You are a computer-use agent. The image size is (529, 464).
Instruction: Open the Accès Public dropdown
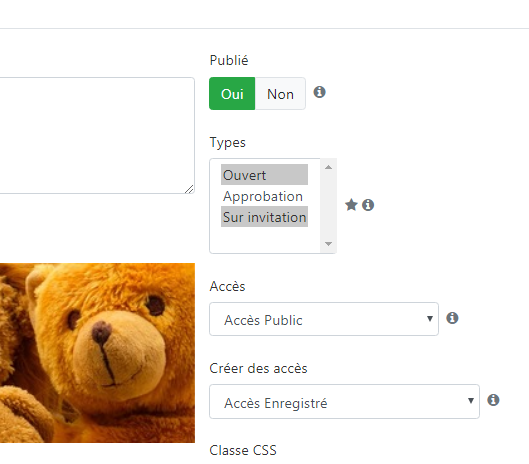tap(324, 319)
